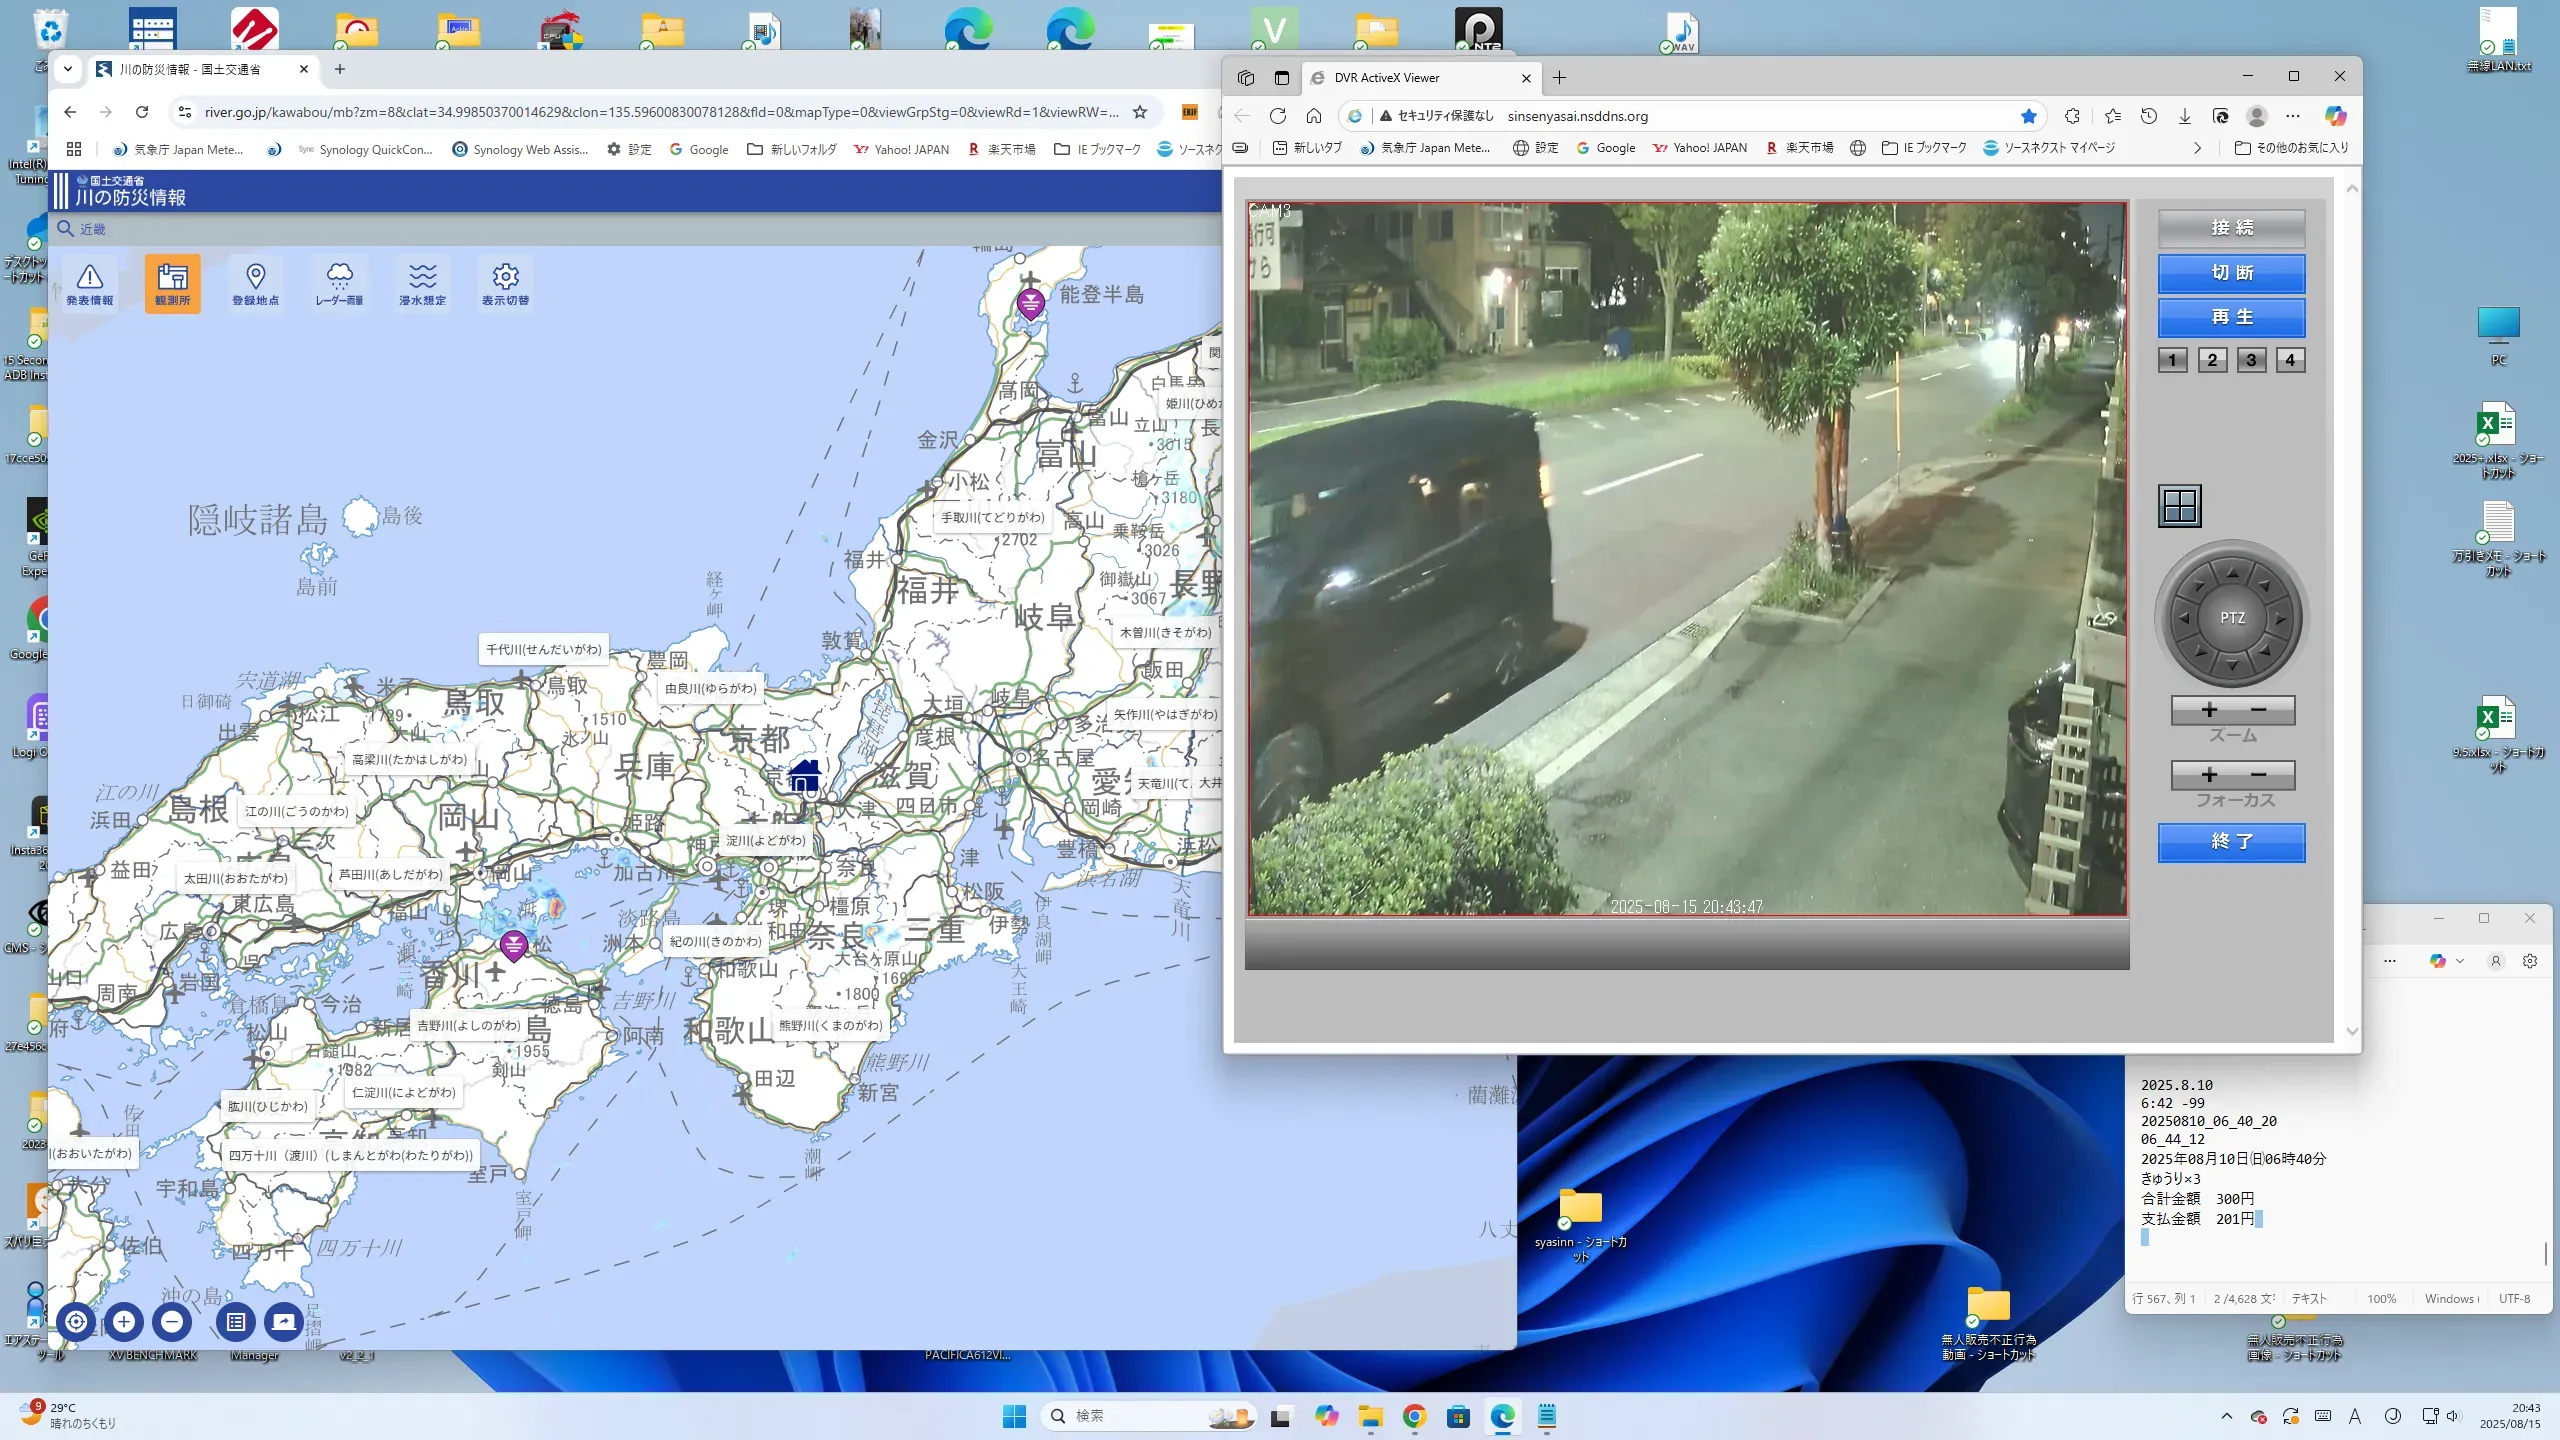
Task: Click the current location target button on map
Action: [x=76, y=1322]
